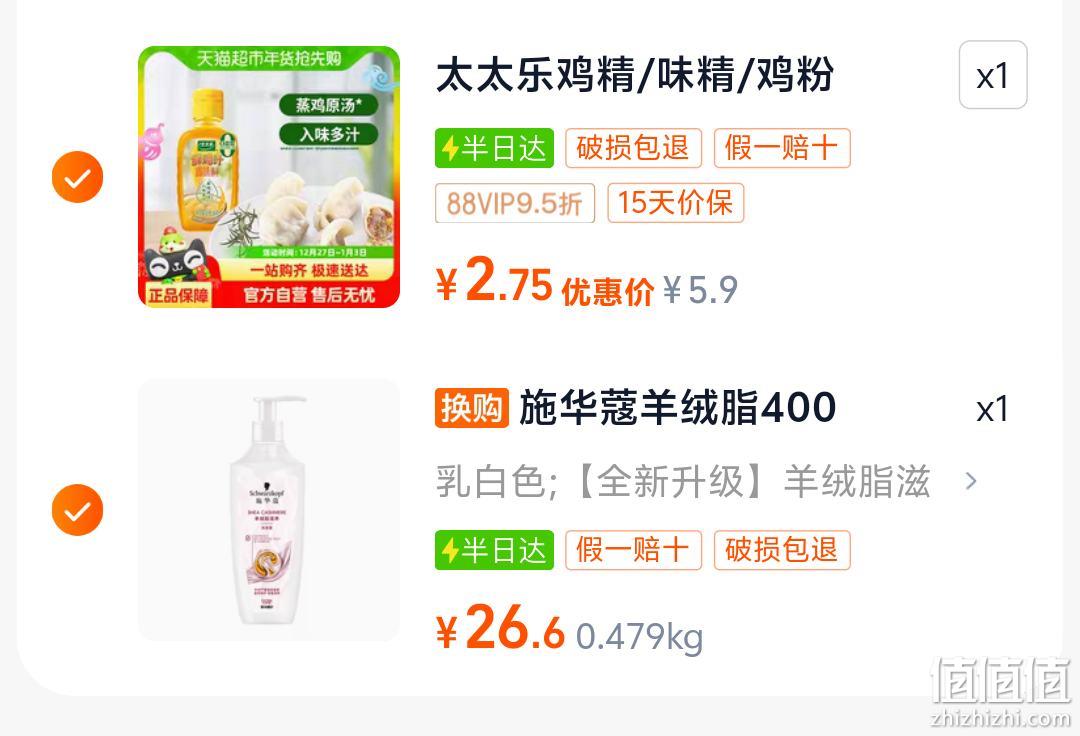The image size is (1080, 736).
Task: Tap the 假一赔十 tag under 太太乐鸡精
Action: (x=782, y=148)
